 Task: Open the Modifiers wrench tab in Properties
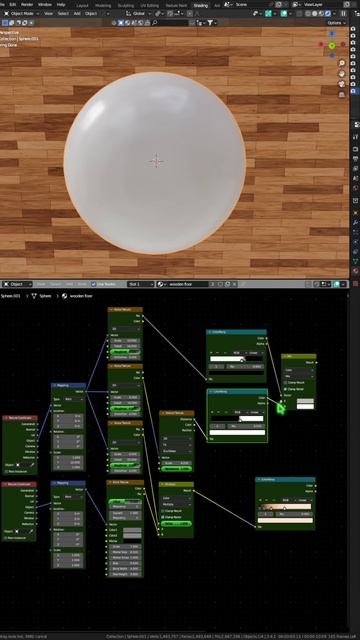point(355,223)
